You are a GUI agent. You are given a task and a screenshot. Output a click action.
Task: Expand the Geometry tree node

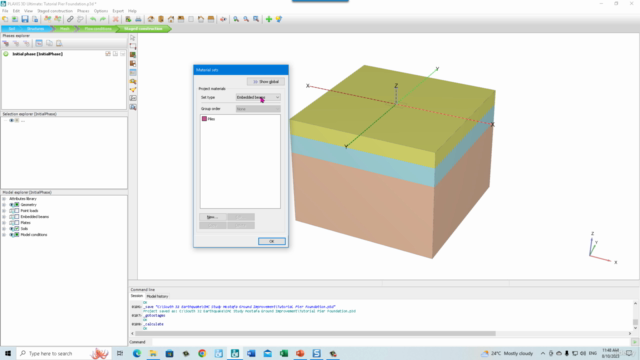tap(4, 204)
